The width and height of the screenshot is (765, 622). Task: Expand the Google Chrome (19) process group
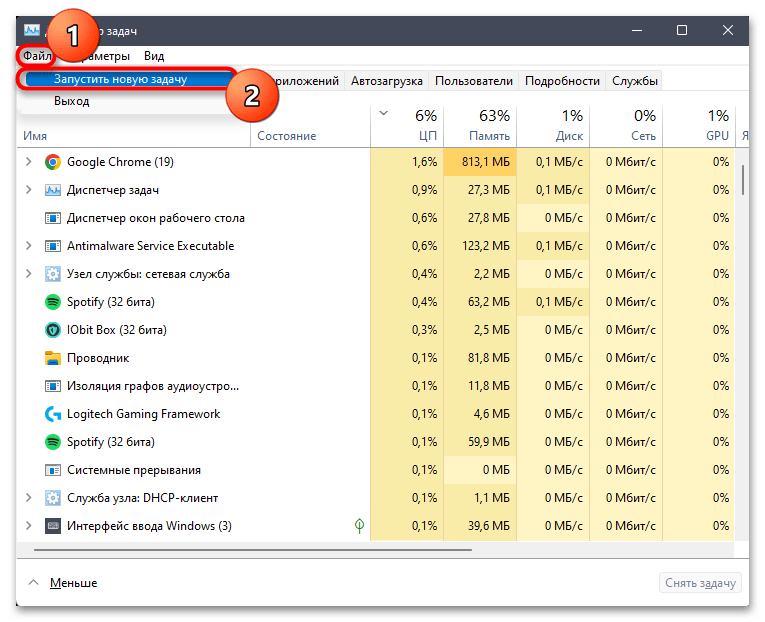tap(28, 161)
